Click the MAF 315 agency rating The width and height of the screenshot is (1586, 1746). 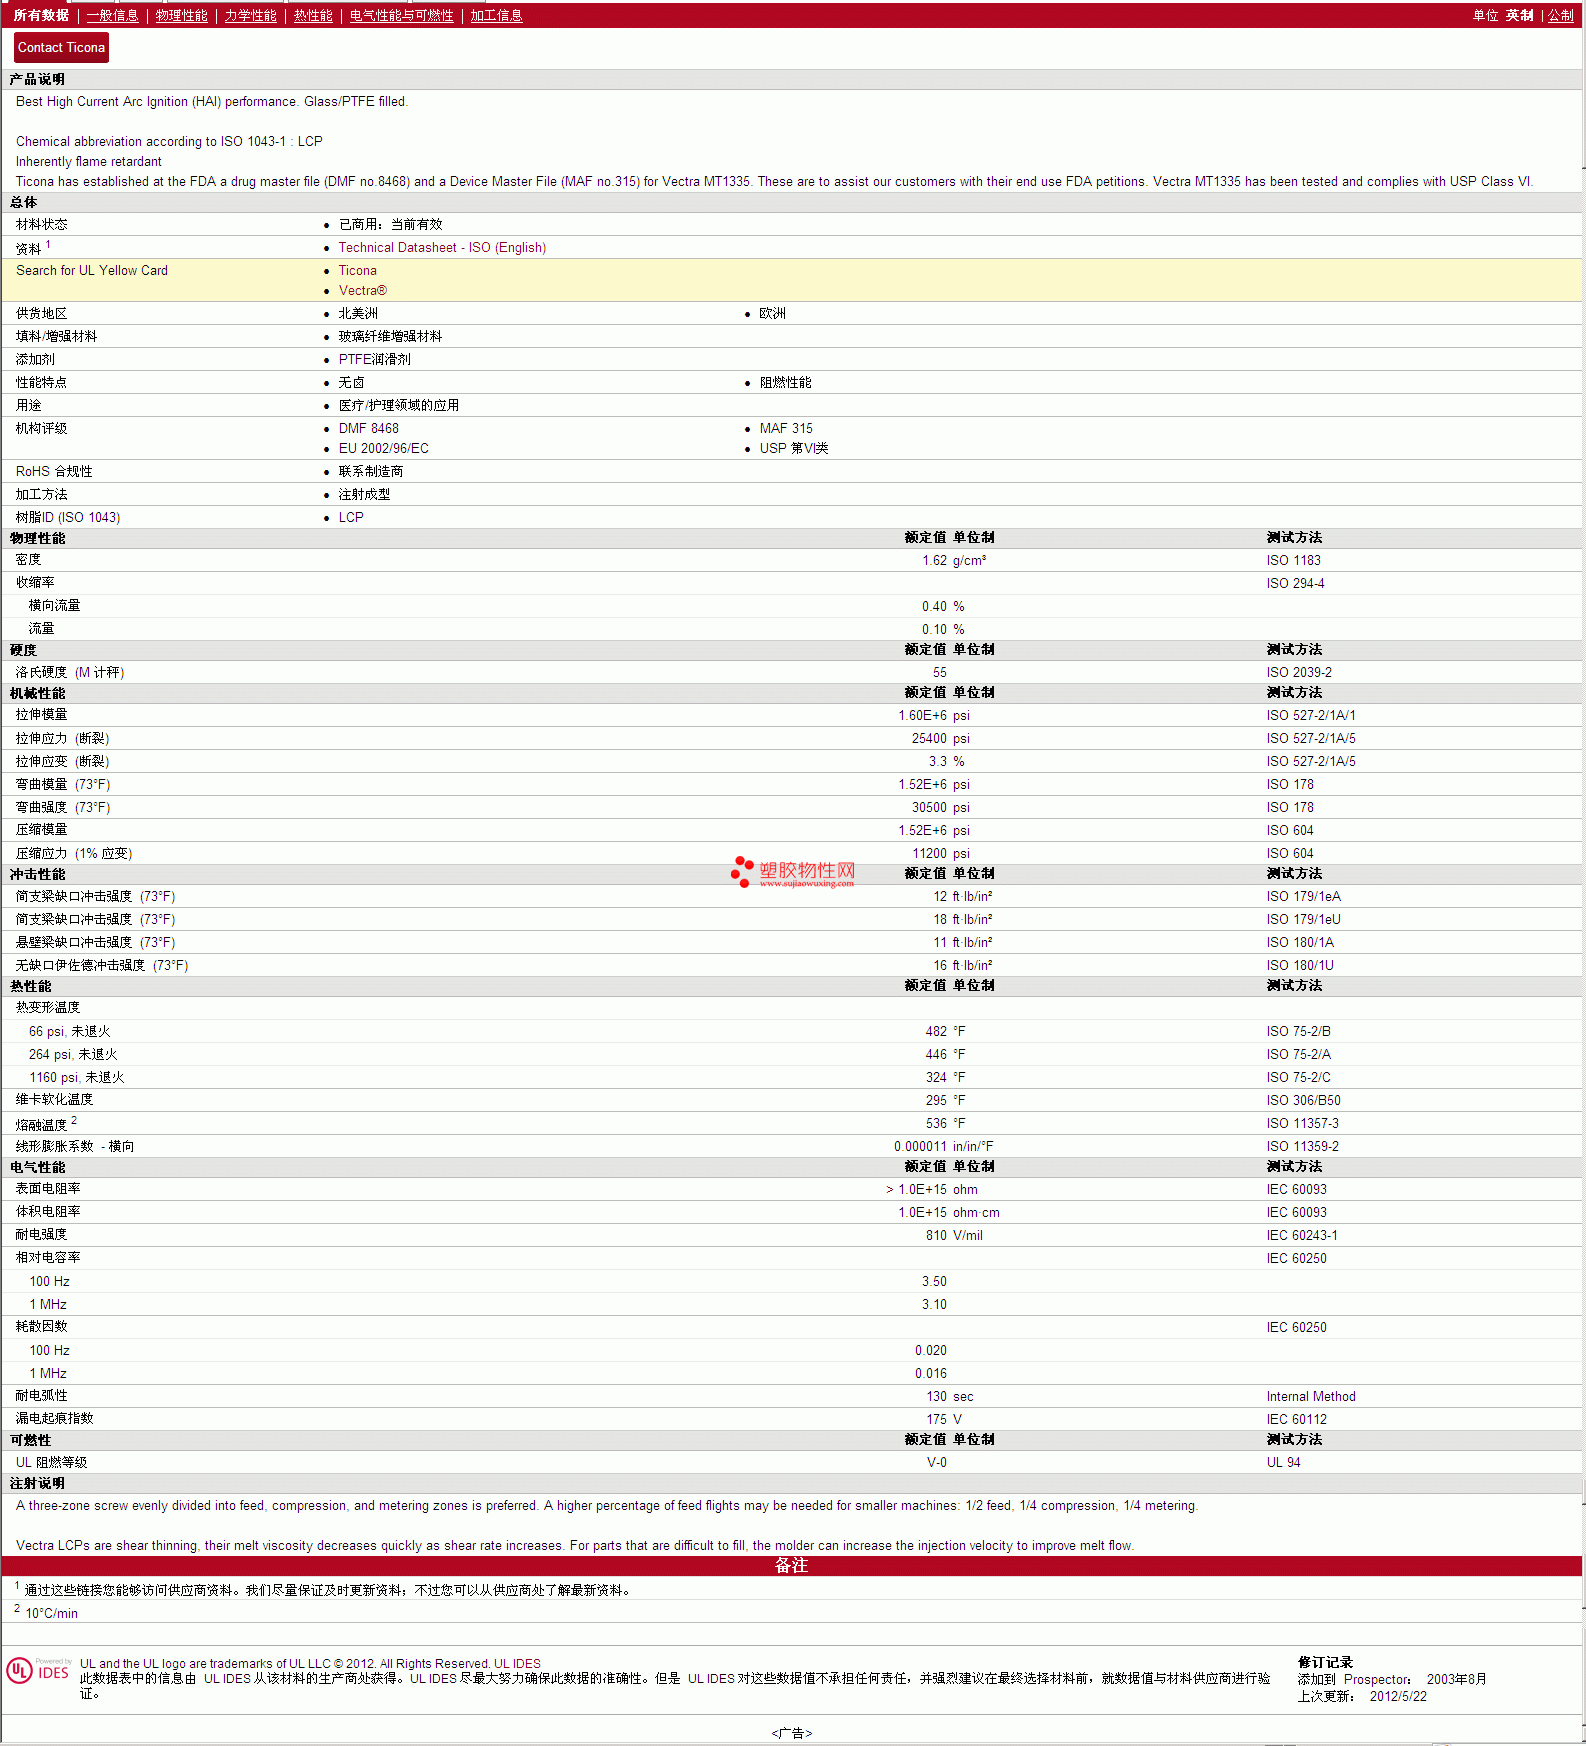[x=786, y=428]
